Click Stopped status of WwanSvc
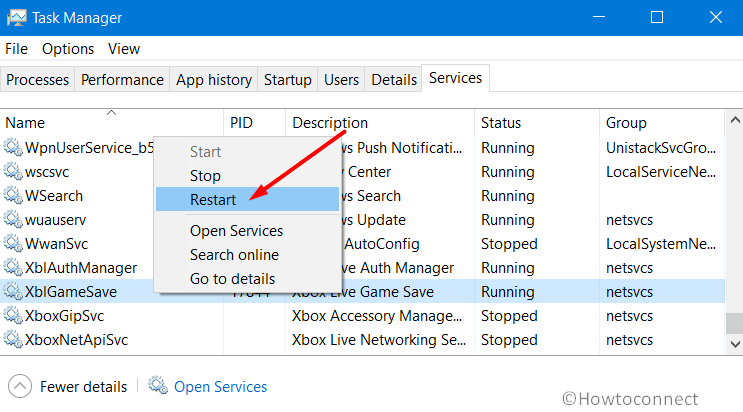The width and height of the screenshot is (743, 412). coord(509,244)
